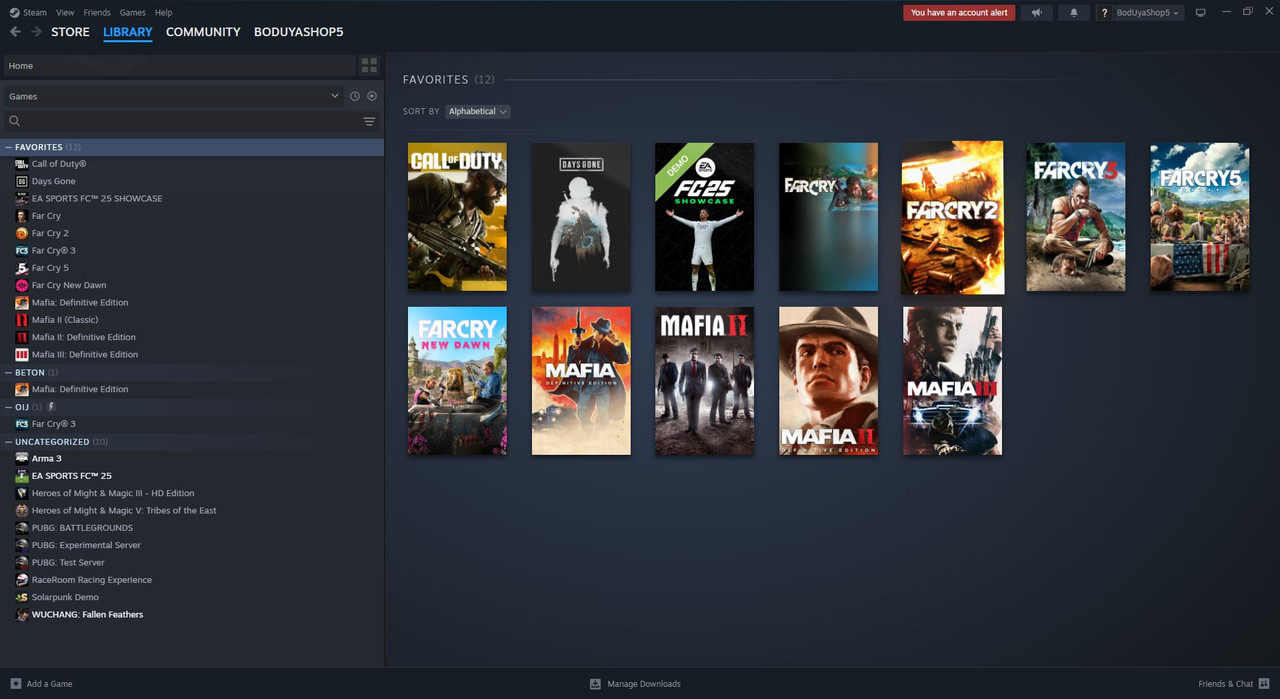The width and height of the screenshot is (1280, 699).
Task: Open the Days Gone cover thumbnail
Action: point(581,217)
